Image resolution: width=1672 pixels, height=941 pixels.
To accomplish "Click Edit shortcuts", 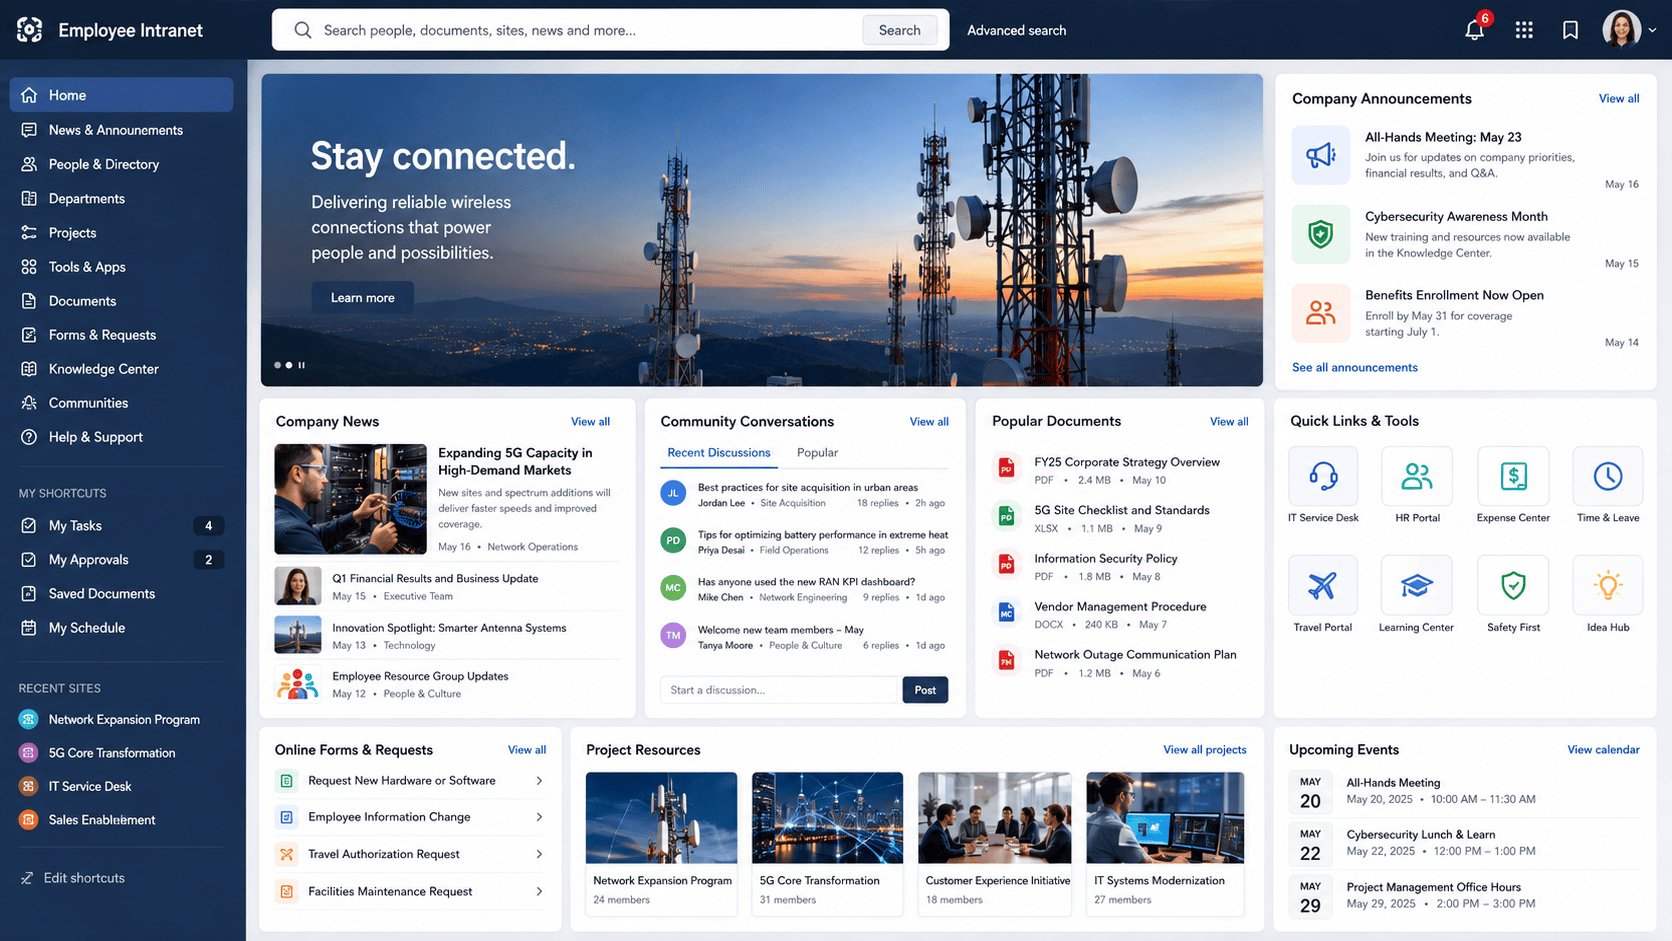I will point(72,878).
